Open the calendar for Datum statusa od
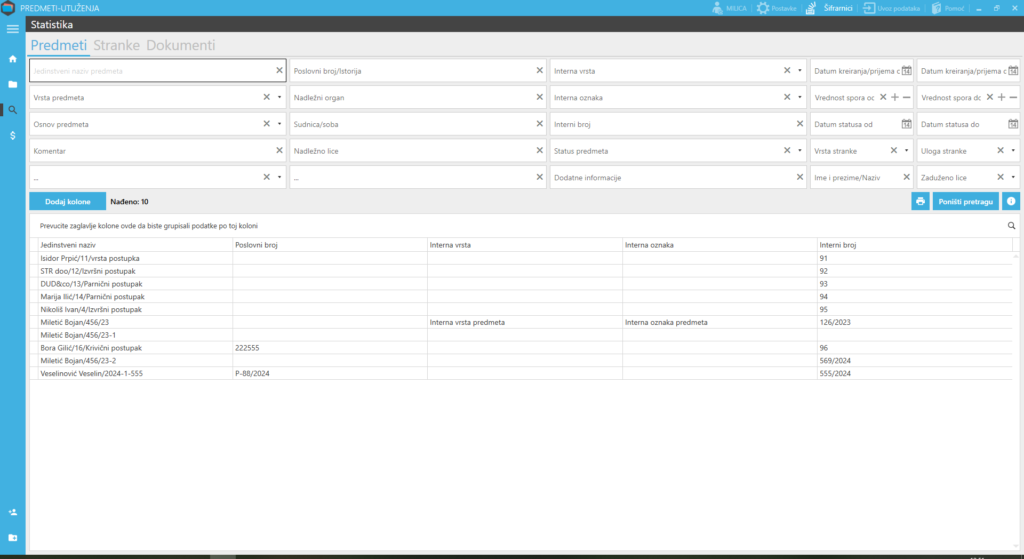This screenshot has width=1024, height=559. pos(906,124)
